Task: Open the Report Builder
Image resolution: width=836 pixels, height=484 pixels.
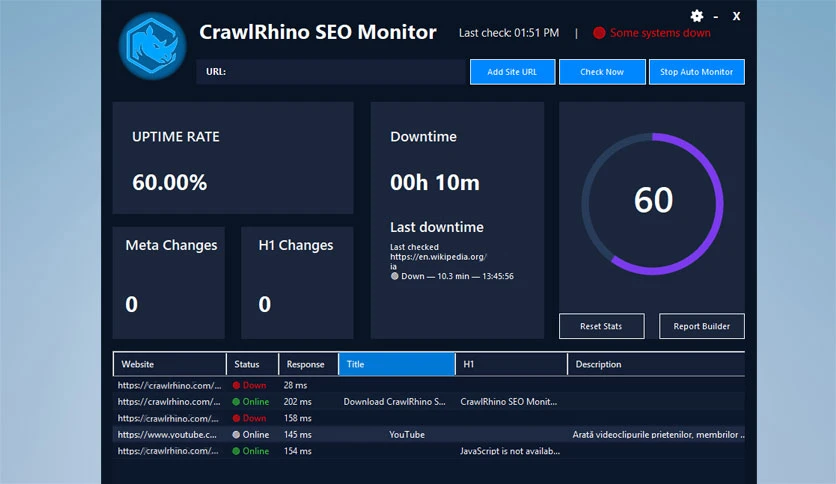Action: (702, 326)
